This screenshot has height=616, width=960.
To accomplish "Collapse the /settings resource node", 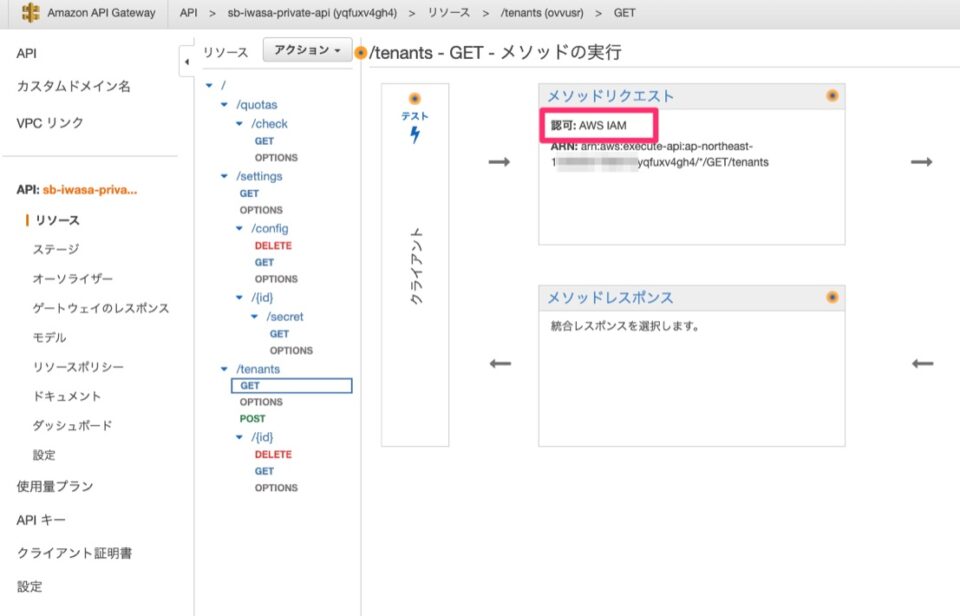I will click(x=223, y=176).
